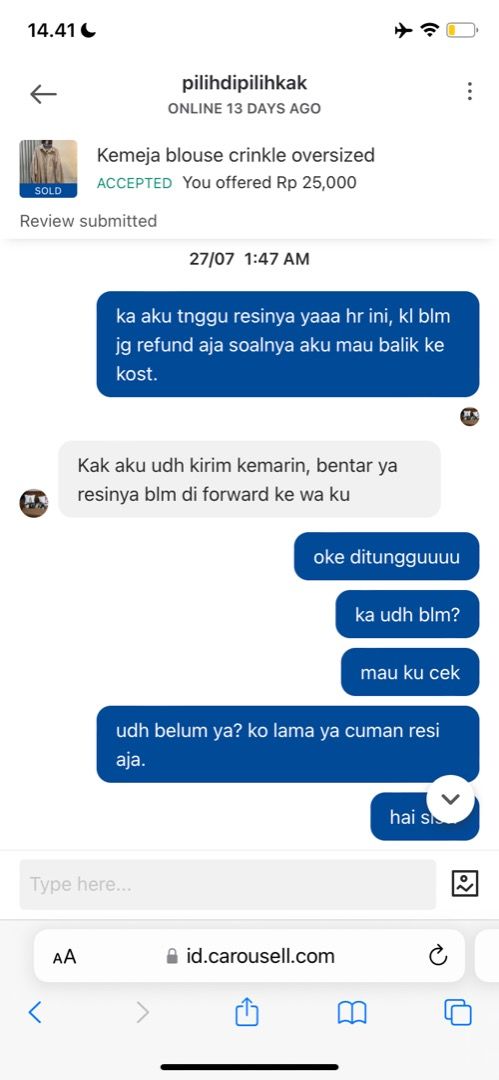Viewport: 499px width, 1080px height.
Task: Tap the image attachment icon beside input
Action: pyautogui.click(x=465, y=883)
